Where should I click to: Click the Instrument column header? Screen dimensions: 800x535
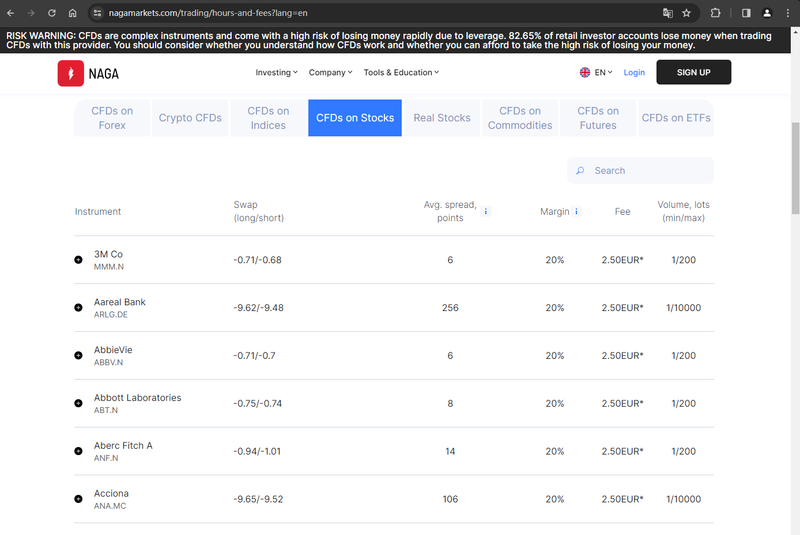click(98, 211)
